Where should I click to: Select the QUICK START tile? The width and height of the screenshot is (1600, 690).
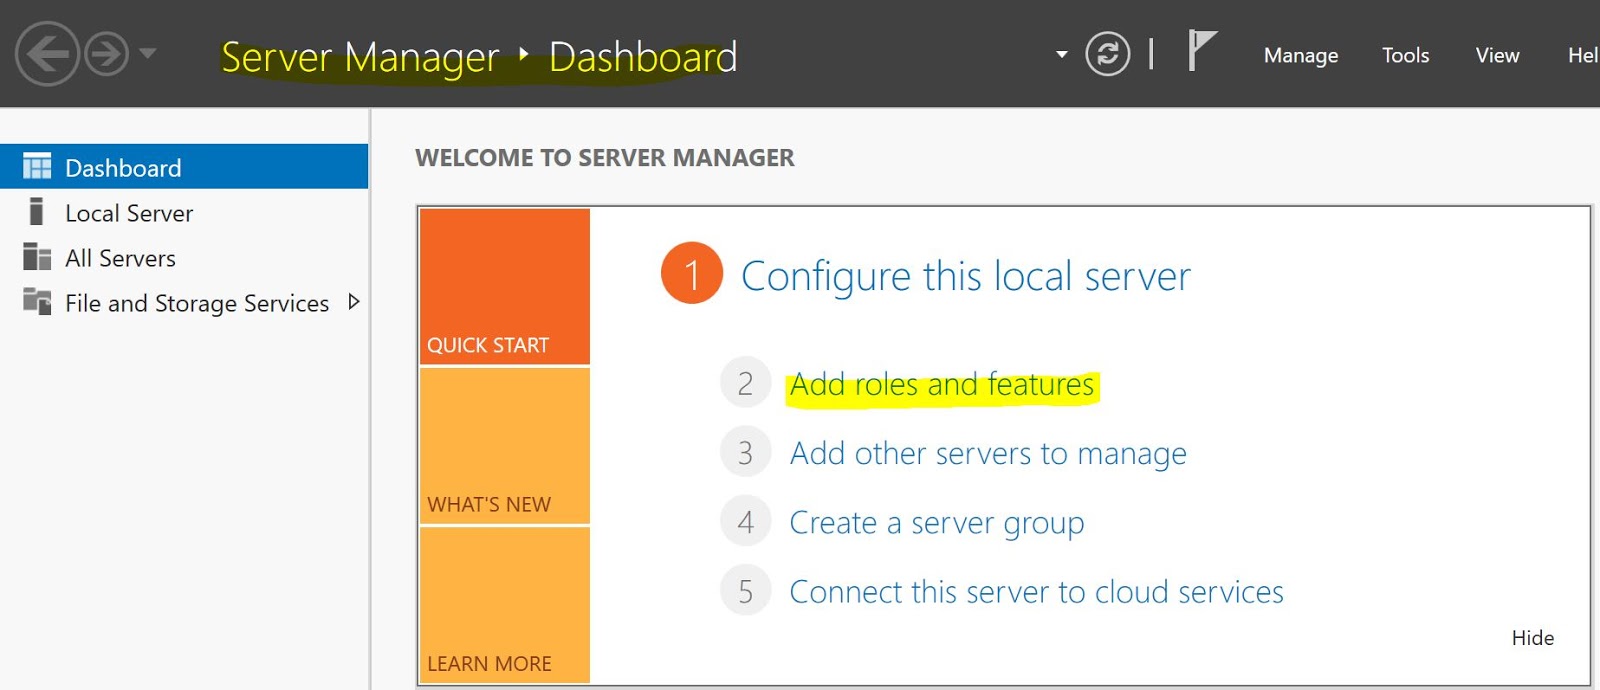coord(505,286)
